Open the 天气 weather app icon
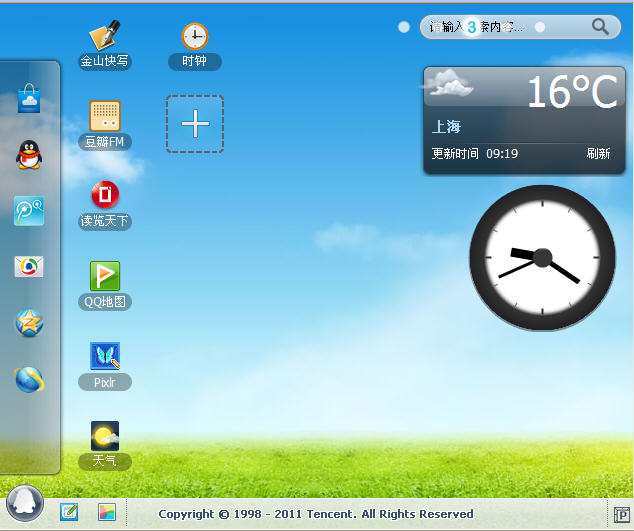 click(x=105, y=437)
